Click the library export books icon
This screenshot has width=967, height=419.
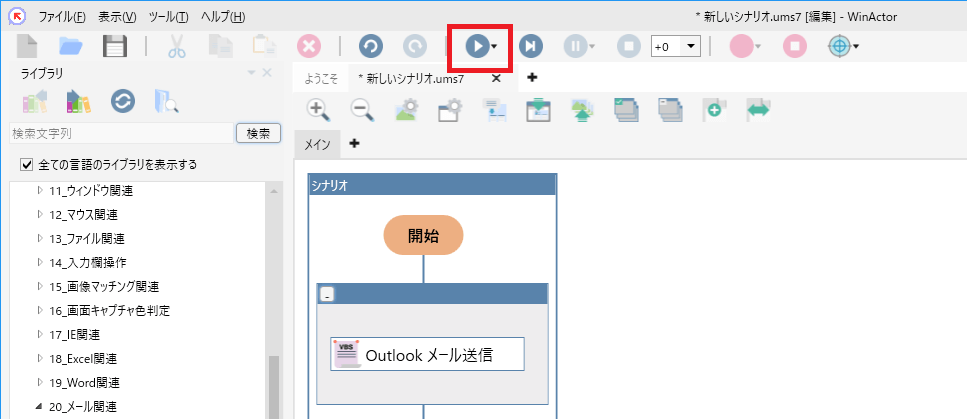pyautogui.click(x=78, y=101)
